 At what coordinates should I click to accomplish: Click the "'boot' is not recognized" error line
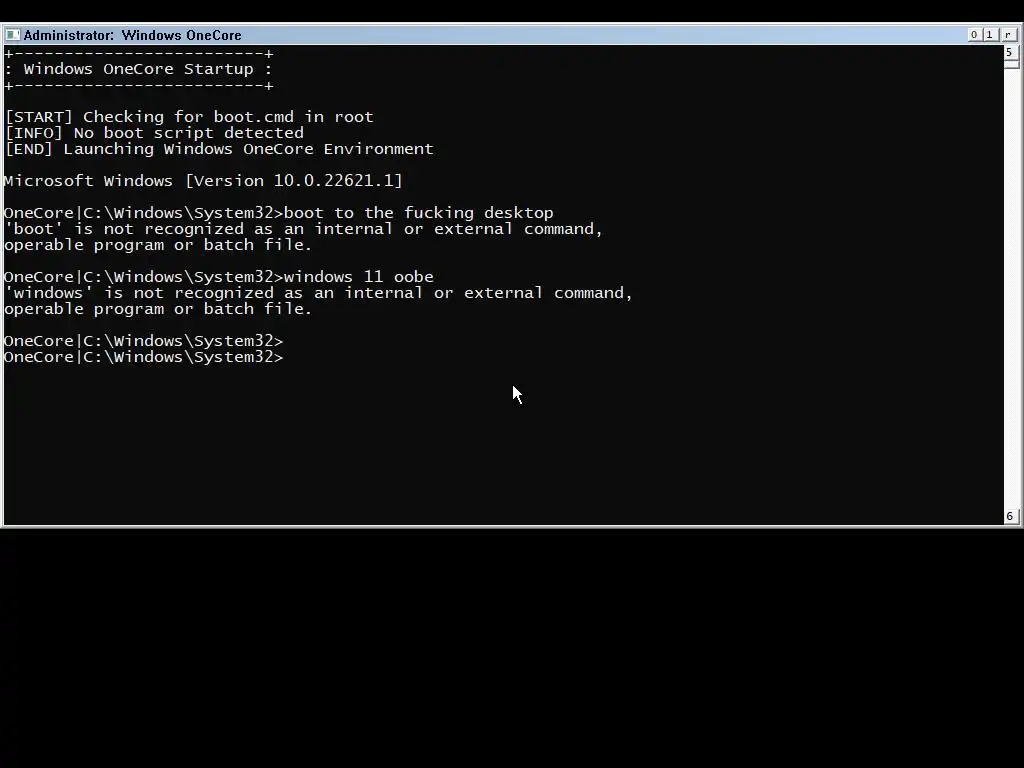(x=304, y=229)
